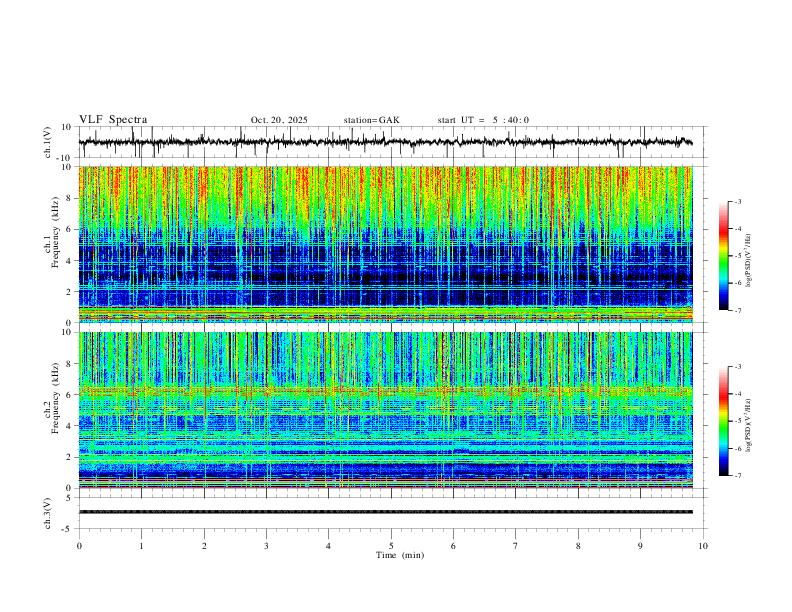Viewport: 792px width, 612px height.
Task: Click inside the ch.1 spectrogram panel
Action: pos(386,244)
